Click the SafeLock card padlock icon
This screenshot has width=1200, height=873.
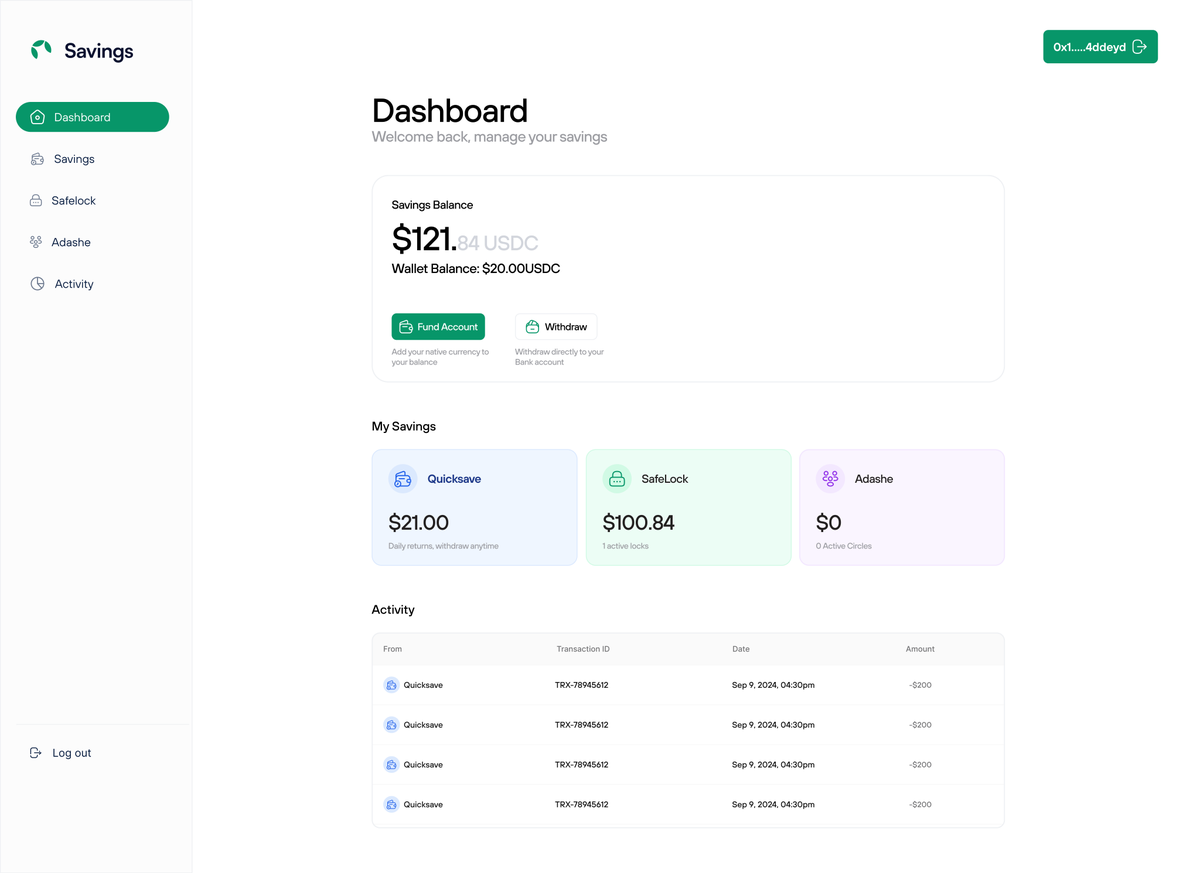pyautogui.click(x=617, y=479)
